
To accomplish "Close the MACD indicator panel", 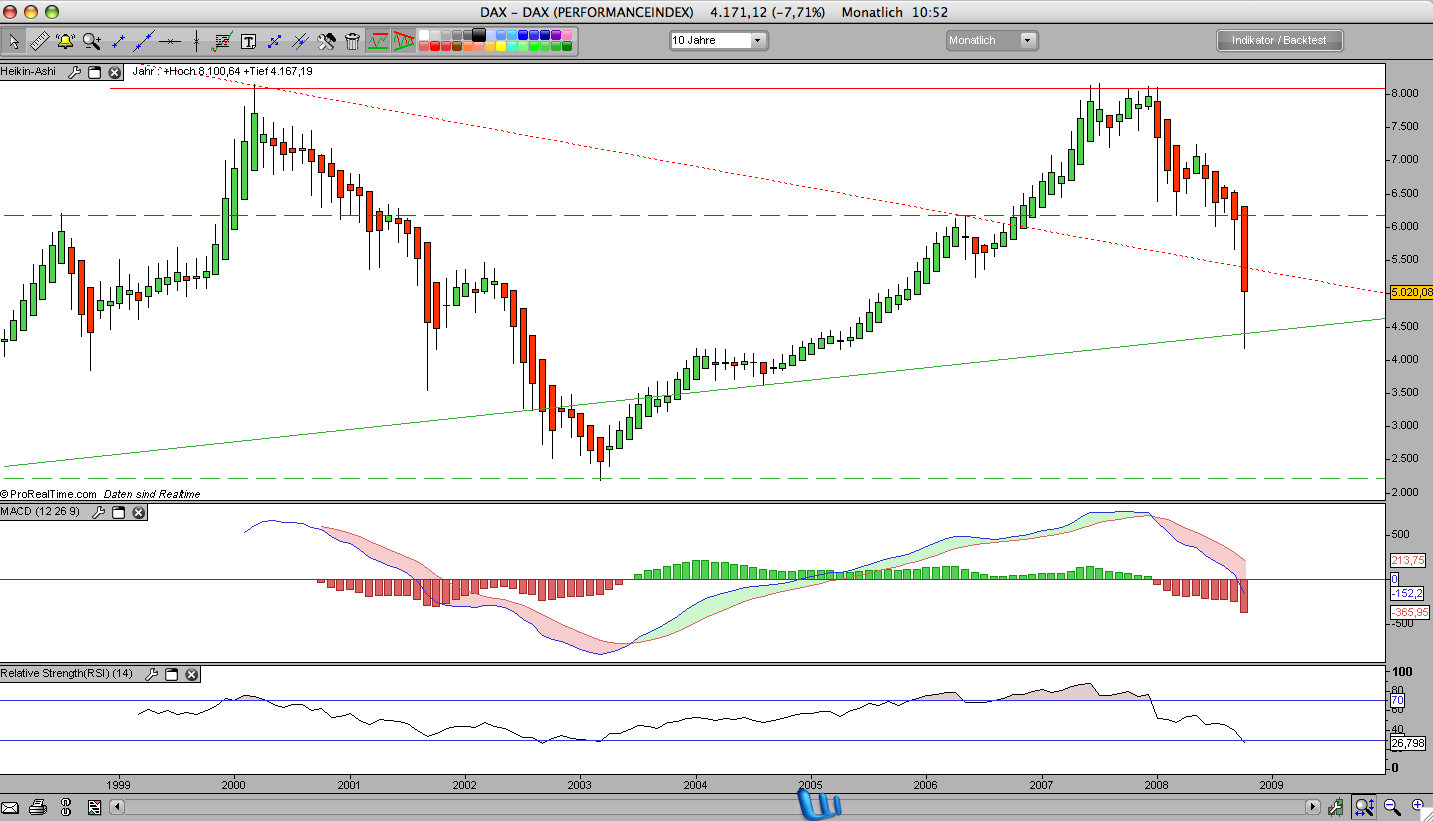I will point(139,512).
